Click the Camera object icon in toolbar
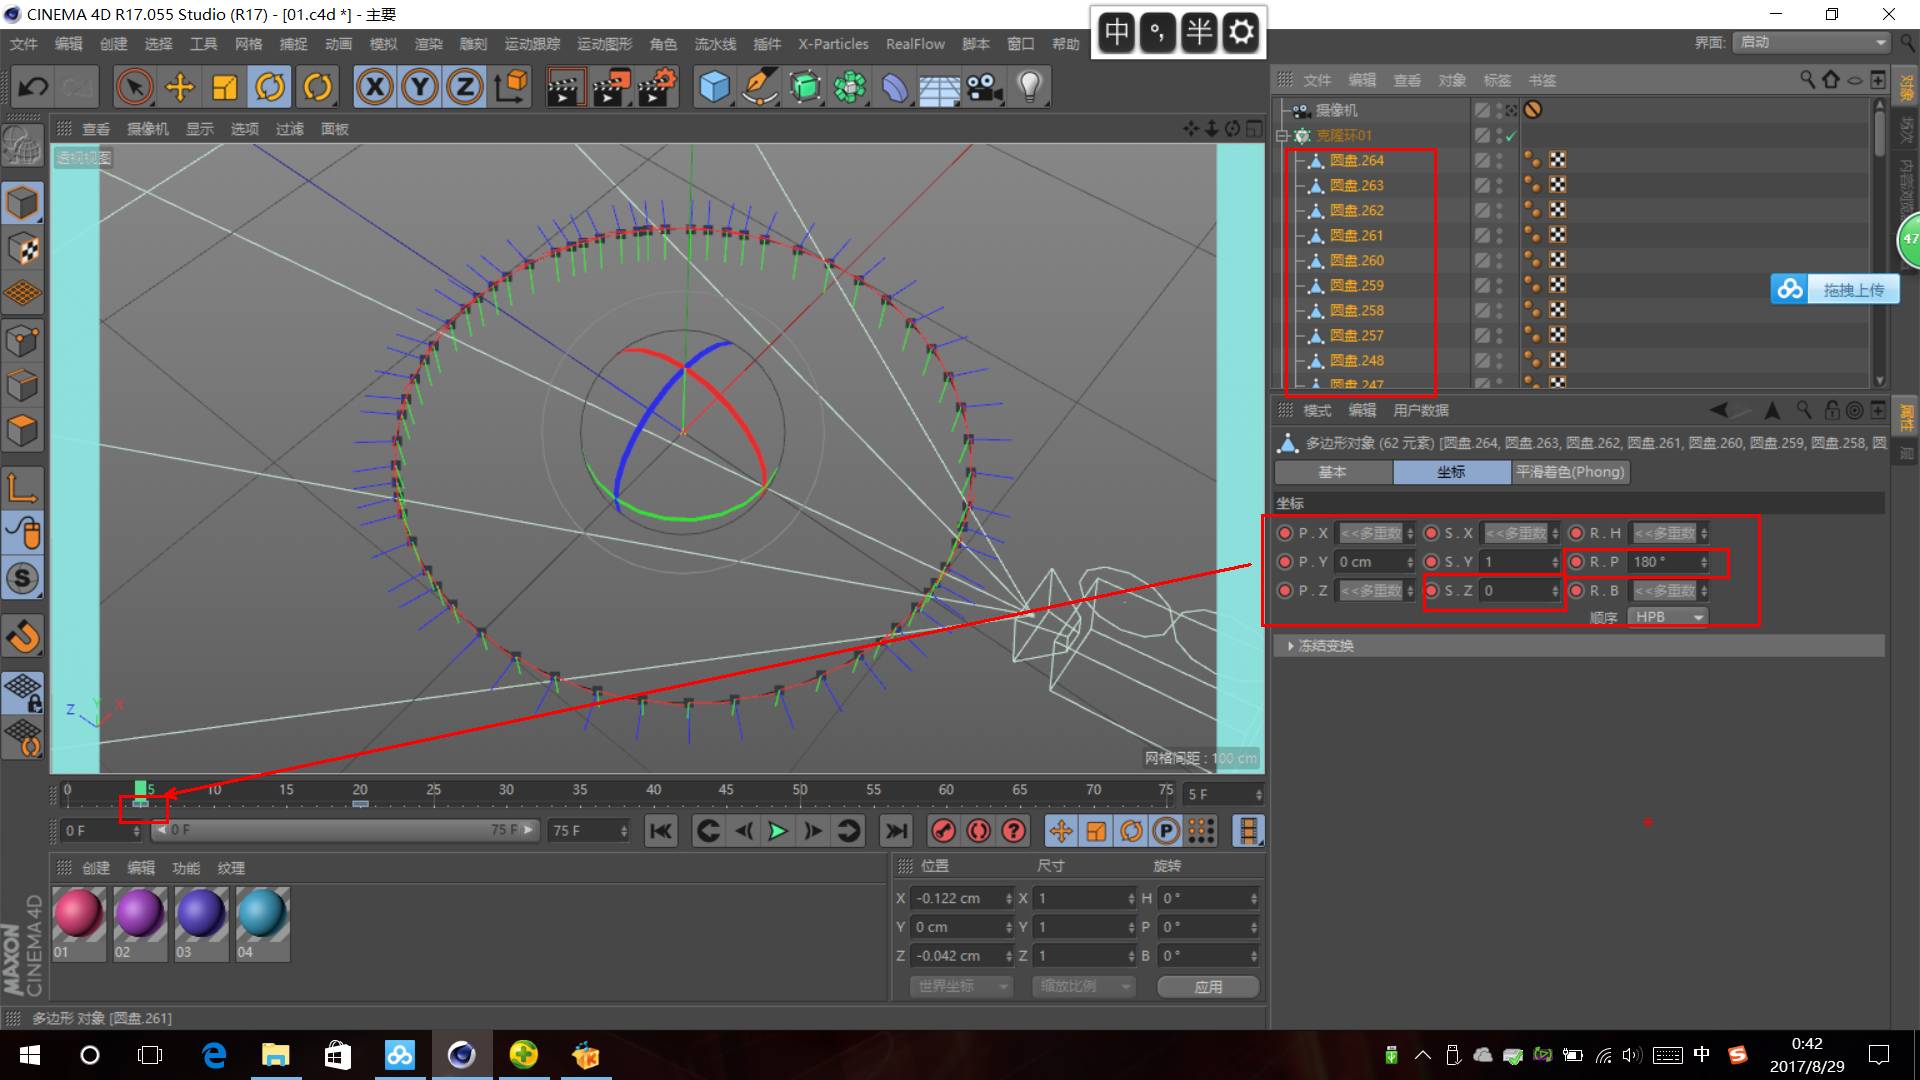The image size is (1920, 1080). pos(984,87)
